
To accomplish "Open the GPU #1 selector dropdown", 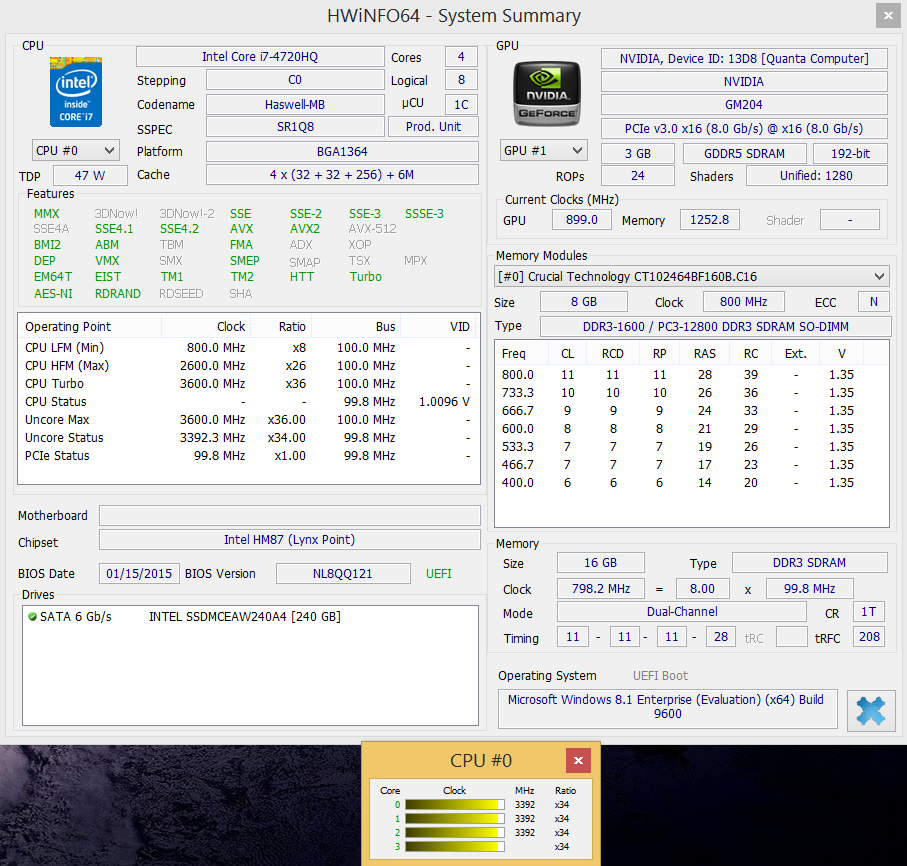I will (544, 150).
